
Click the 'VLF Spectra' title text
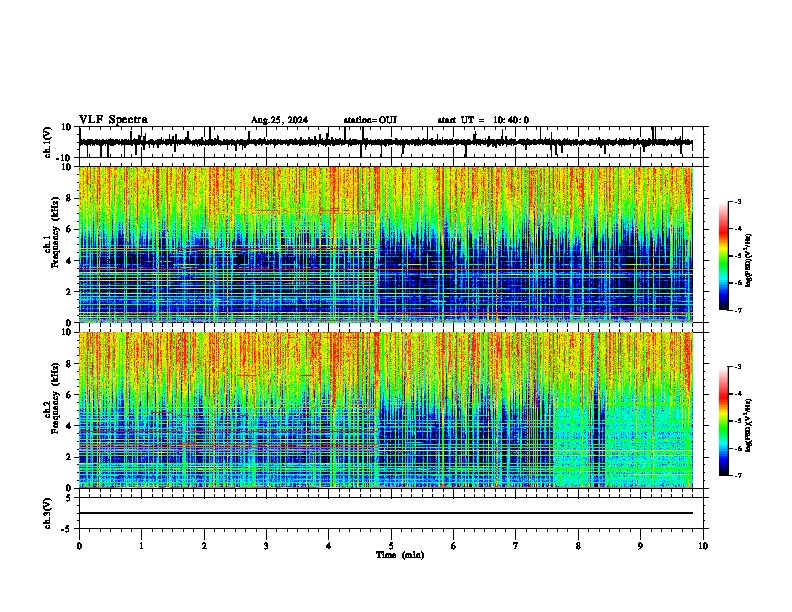pos(113,120)
